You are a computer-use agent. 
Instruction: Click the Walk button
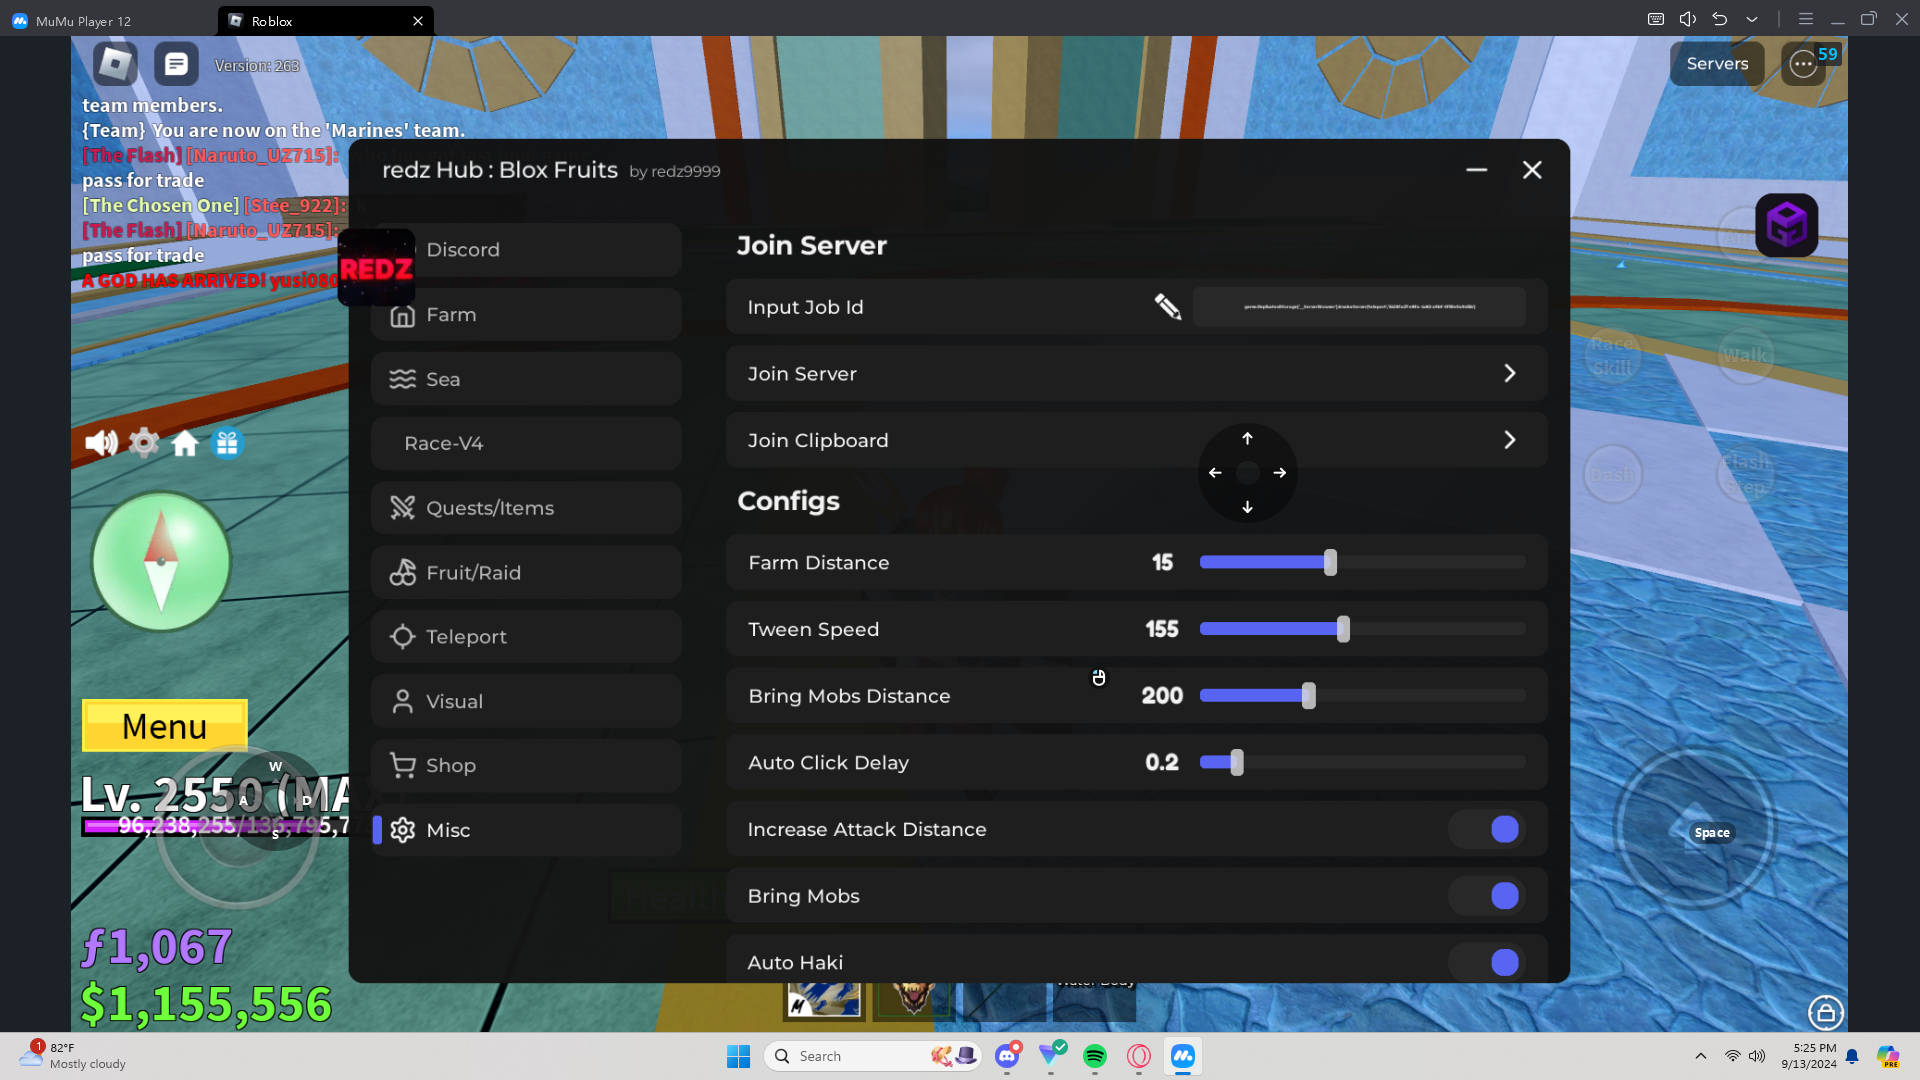[x=1746, y=355]
